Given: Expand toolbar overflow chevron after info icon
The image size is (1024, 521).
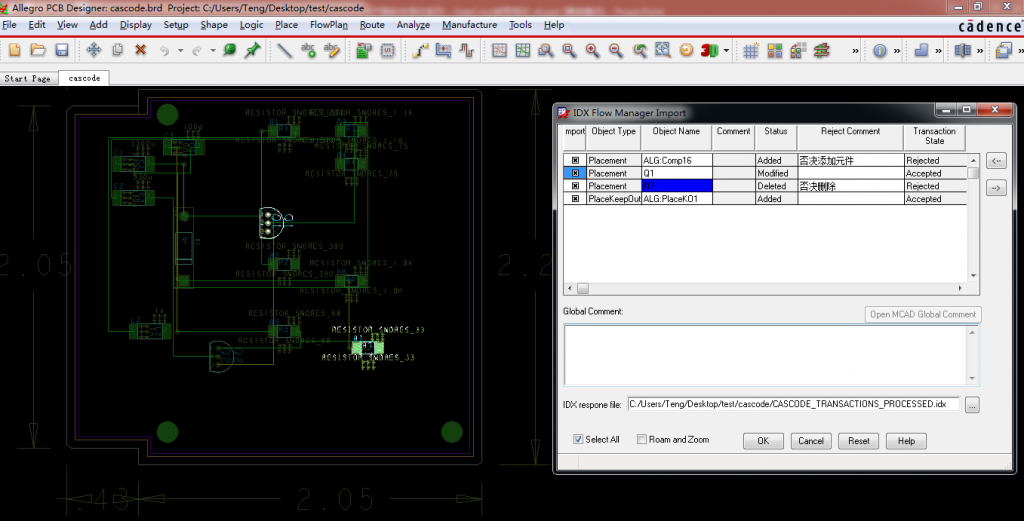Looking at the screenshot, I should [x=897, y=50].
